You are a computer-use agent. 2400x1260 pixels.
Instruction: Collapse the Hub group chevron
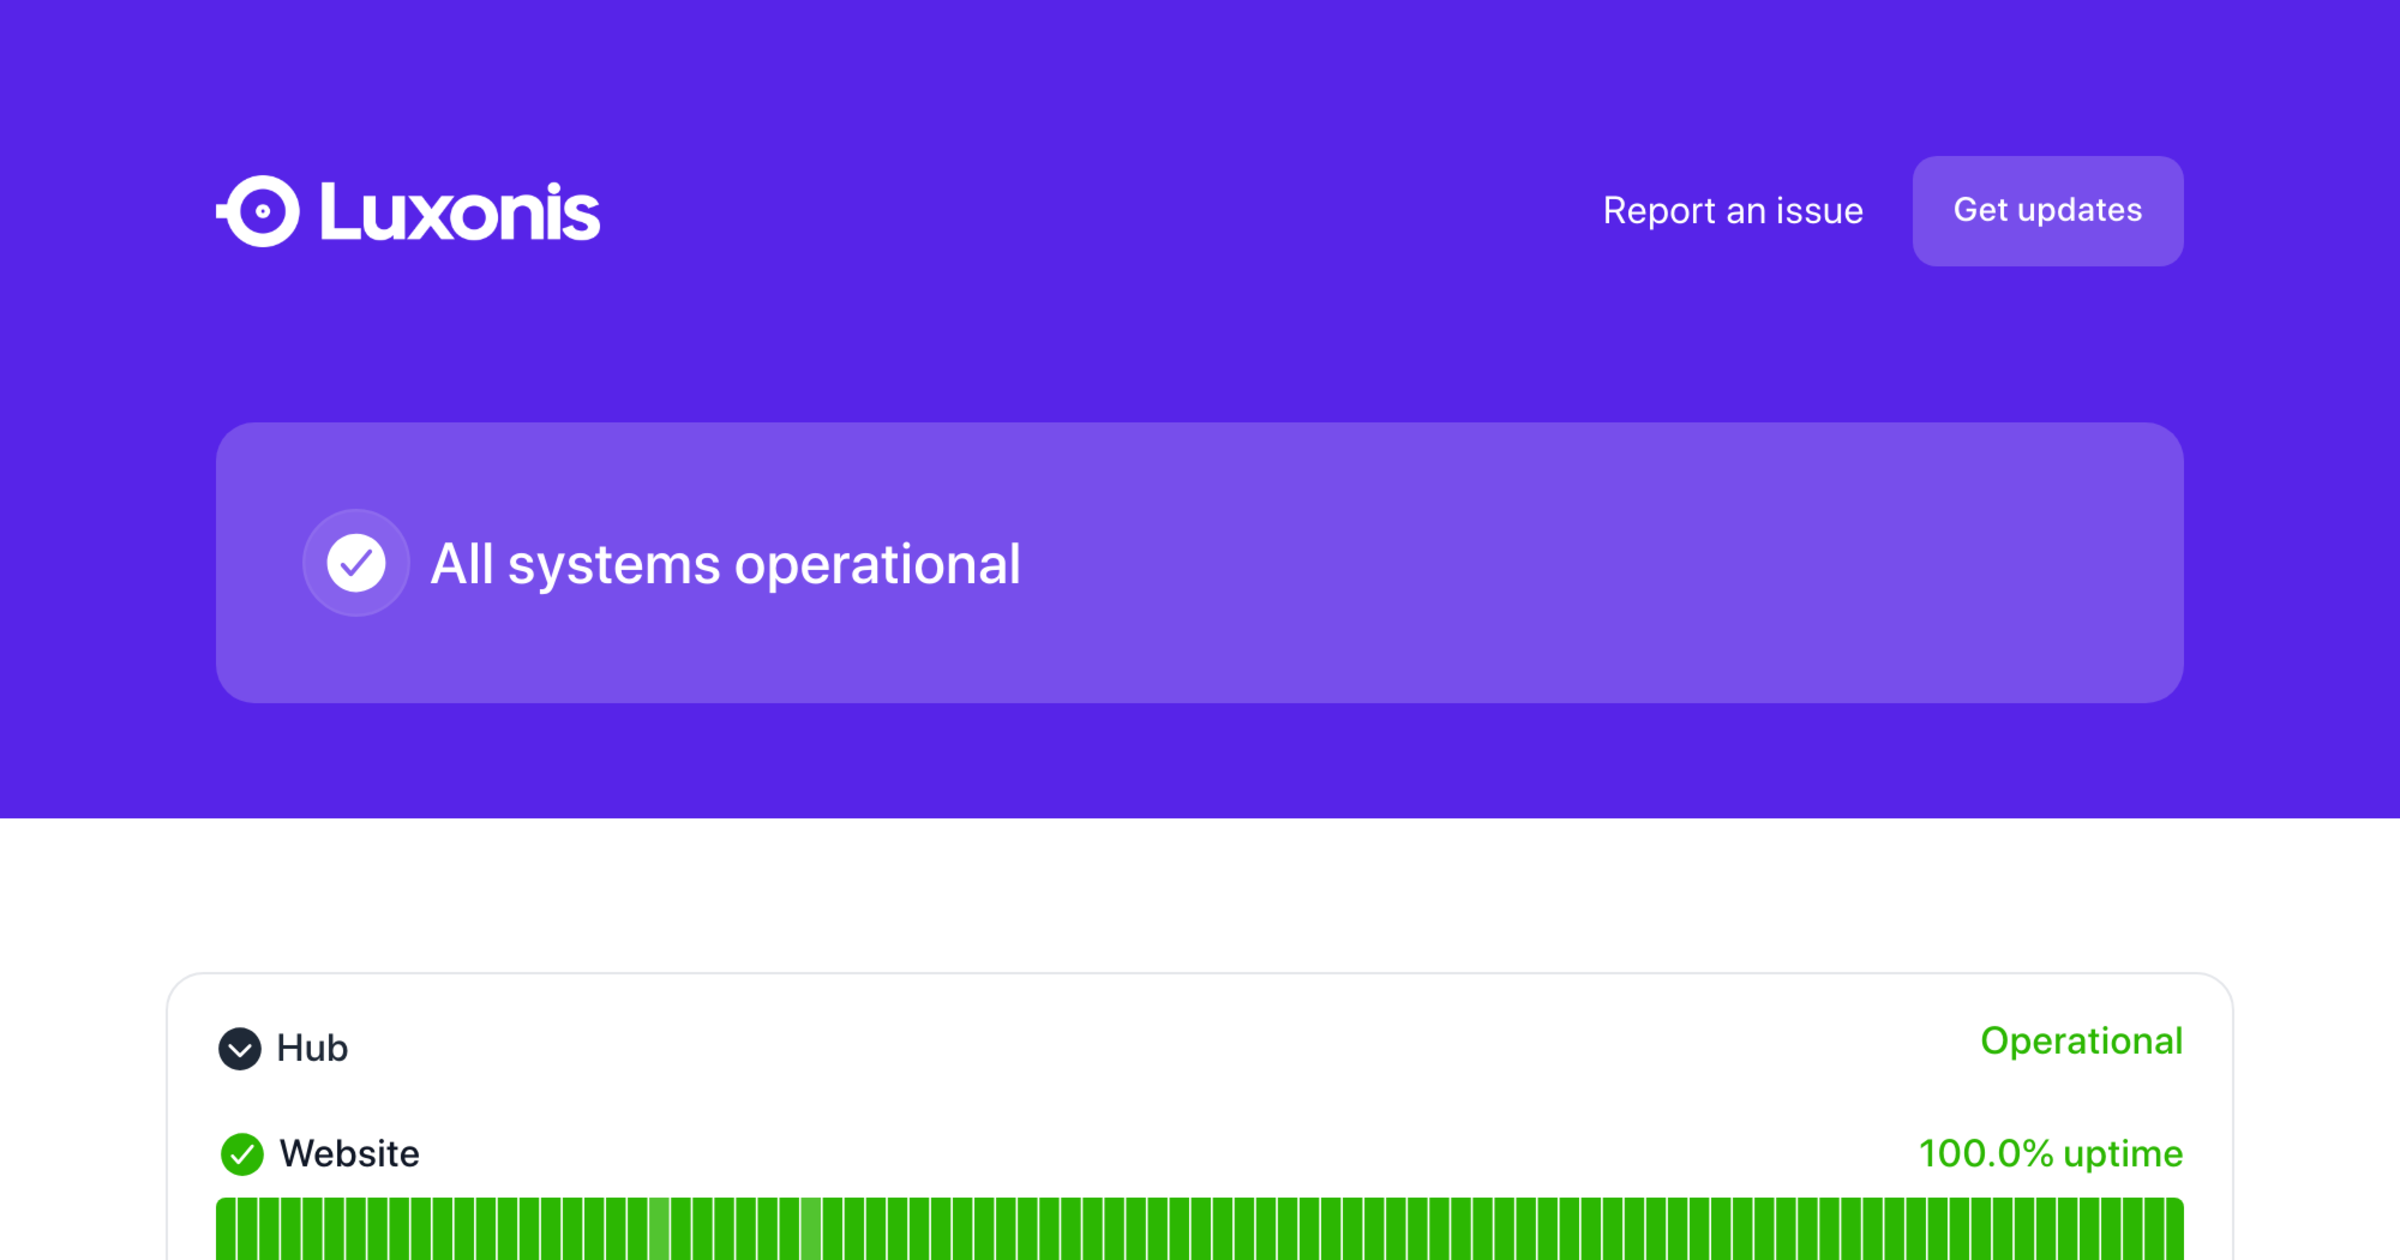240,1048
